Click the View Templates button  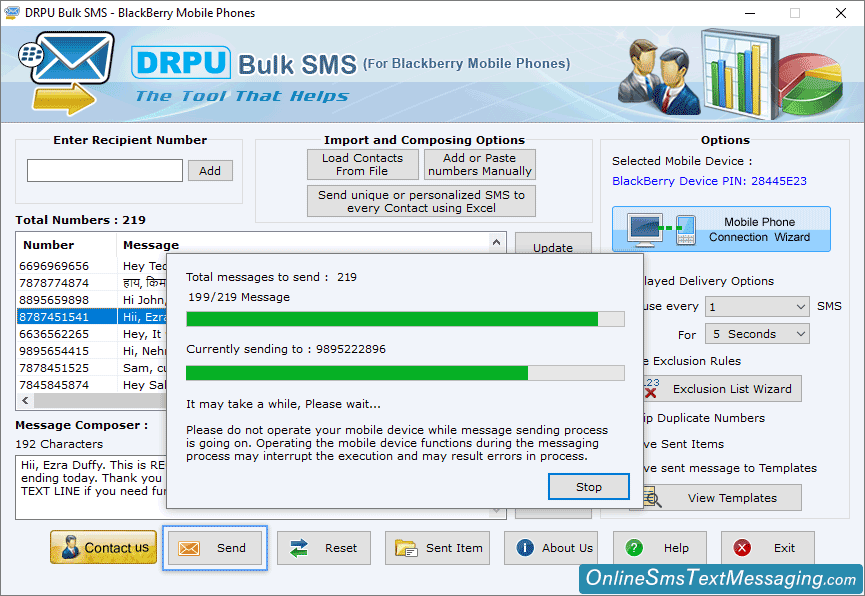pos(722,498)
